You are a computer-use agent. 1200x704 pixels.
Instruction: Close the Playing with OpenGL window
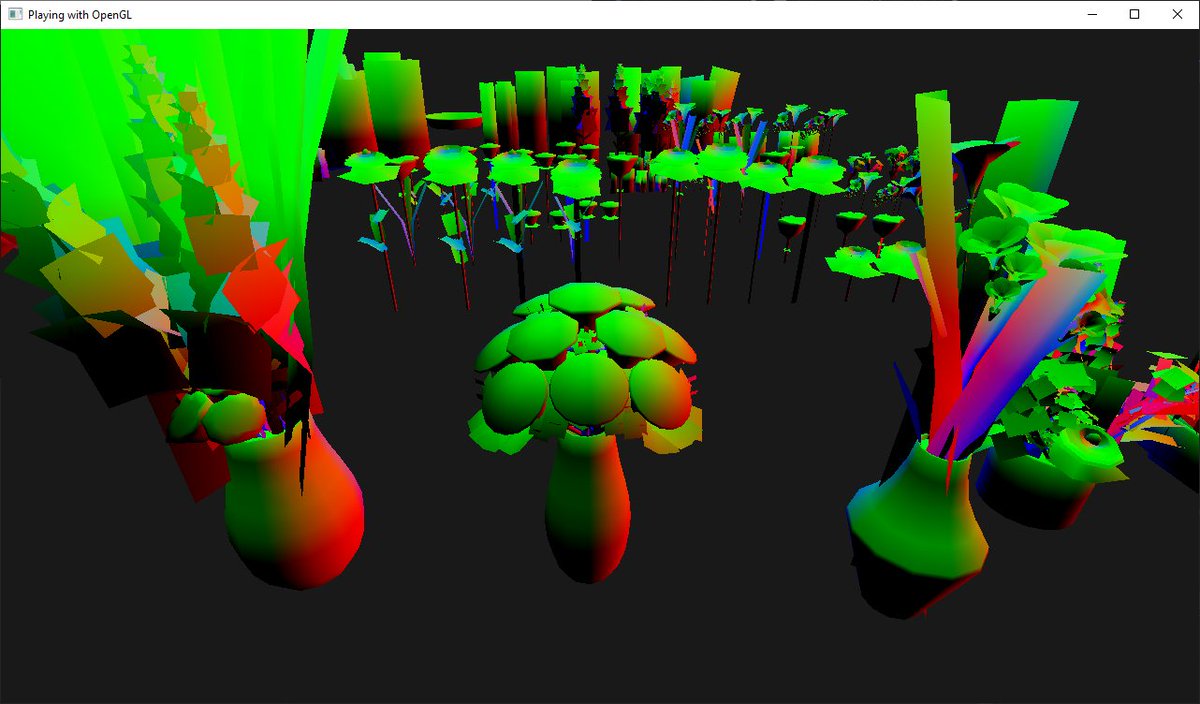pos(1178,15)
